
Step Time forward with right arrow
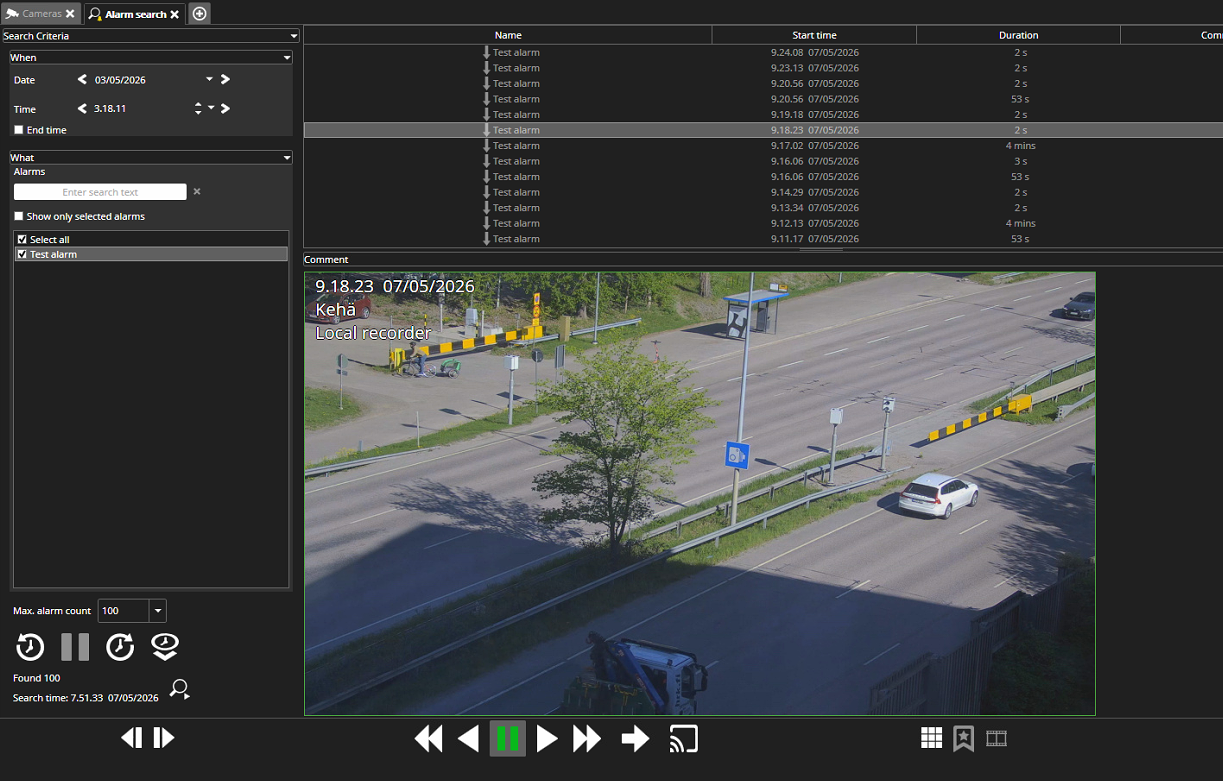click(x=225, y=109)
